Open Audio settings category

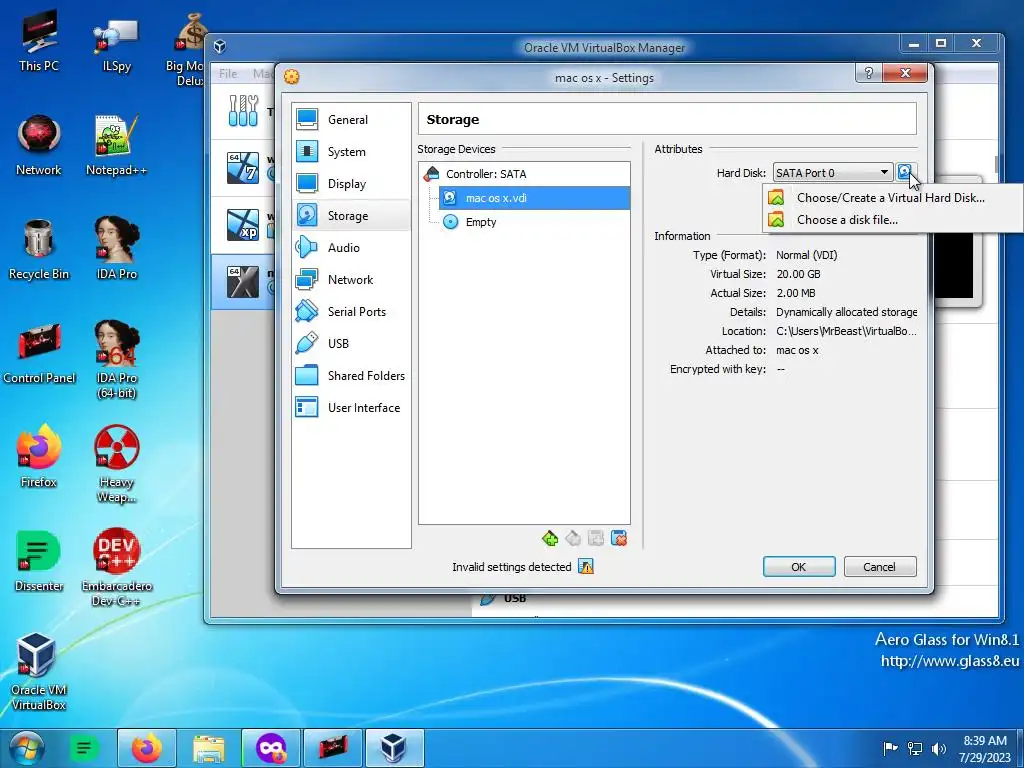[351, 248]
